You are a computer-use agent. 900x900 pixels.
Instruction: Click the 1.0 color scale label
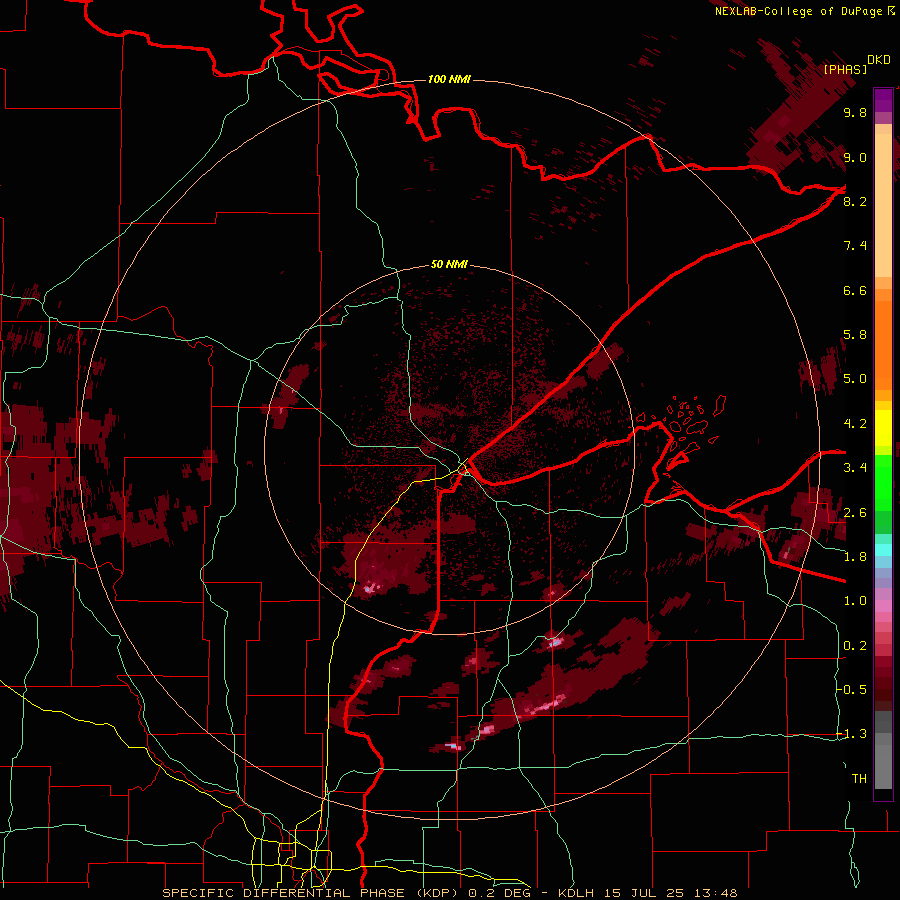click(x=855, y=601)
